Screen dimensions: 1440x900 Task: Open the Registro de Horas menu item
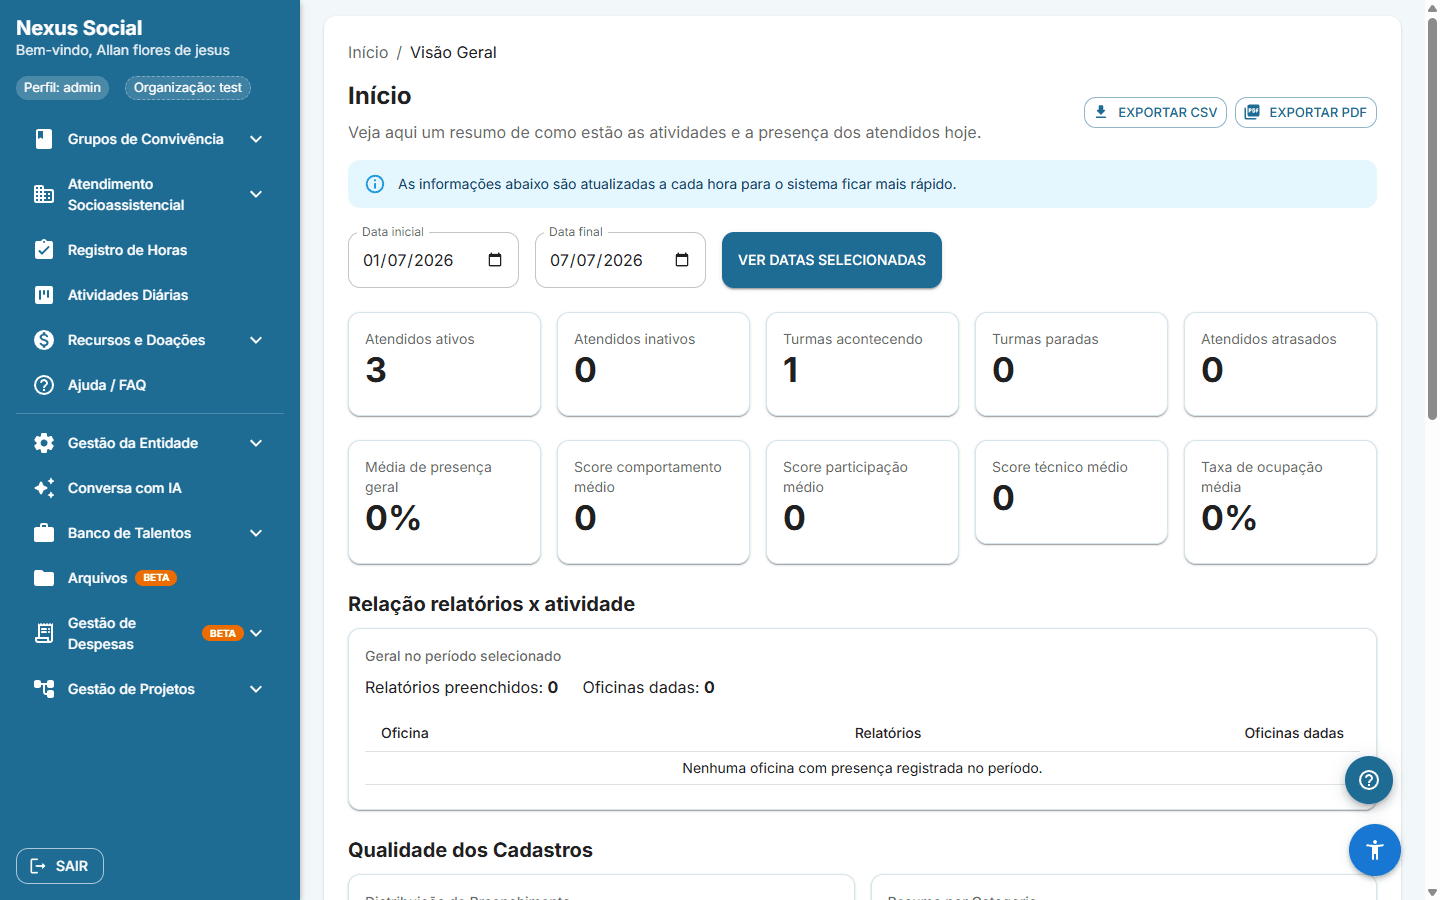point(150,250)
